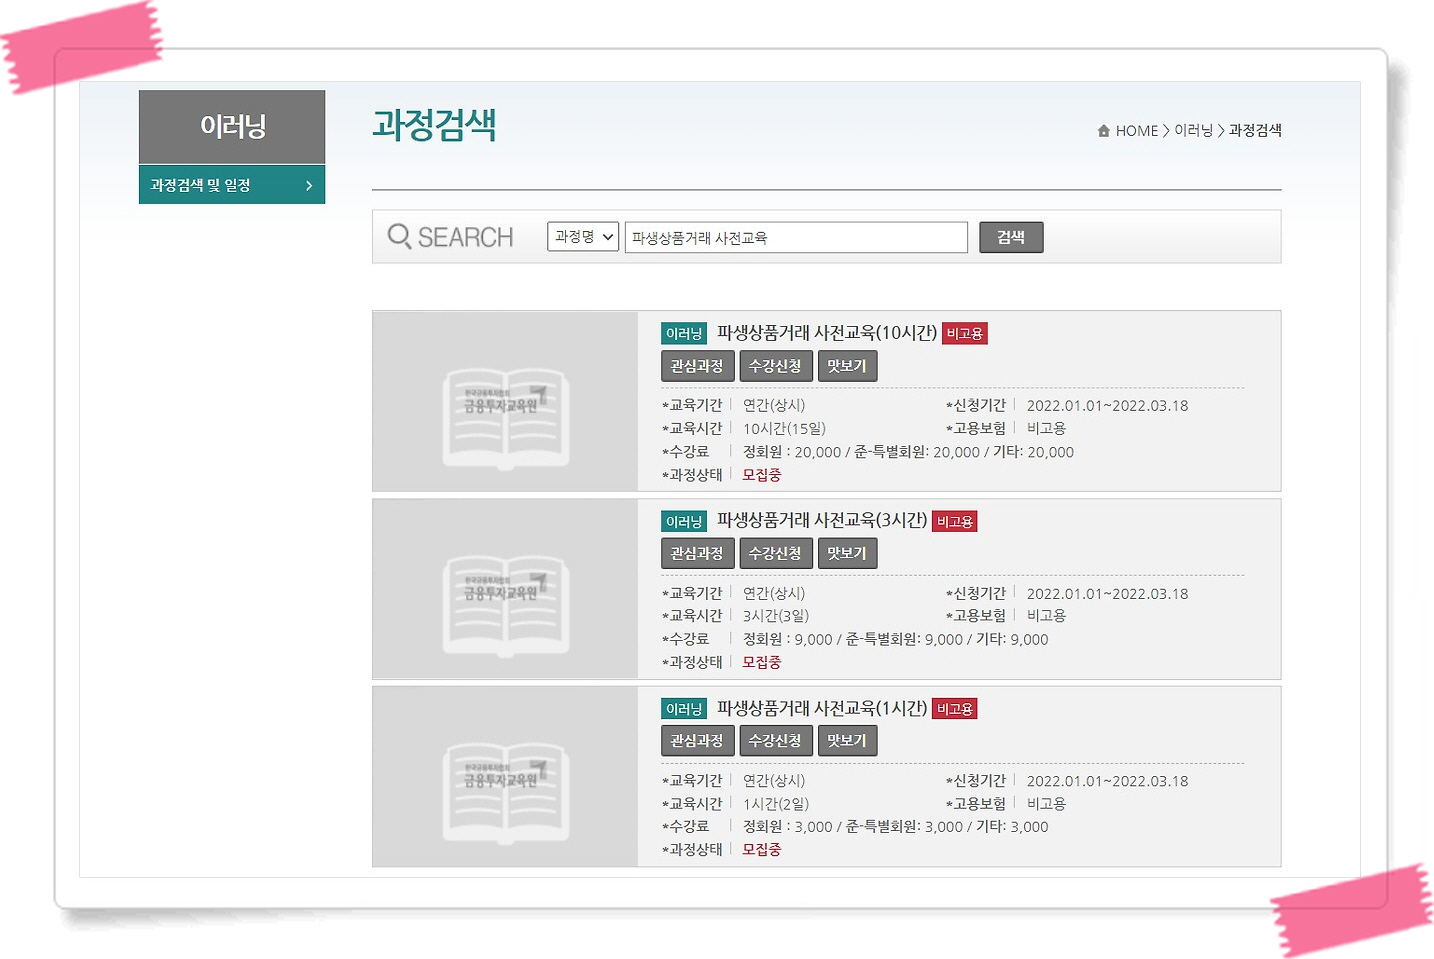Click the 과정검색 page heading
This screenshot has height=959, width=1434.
(x=434, y=125)
